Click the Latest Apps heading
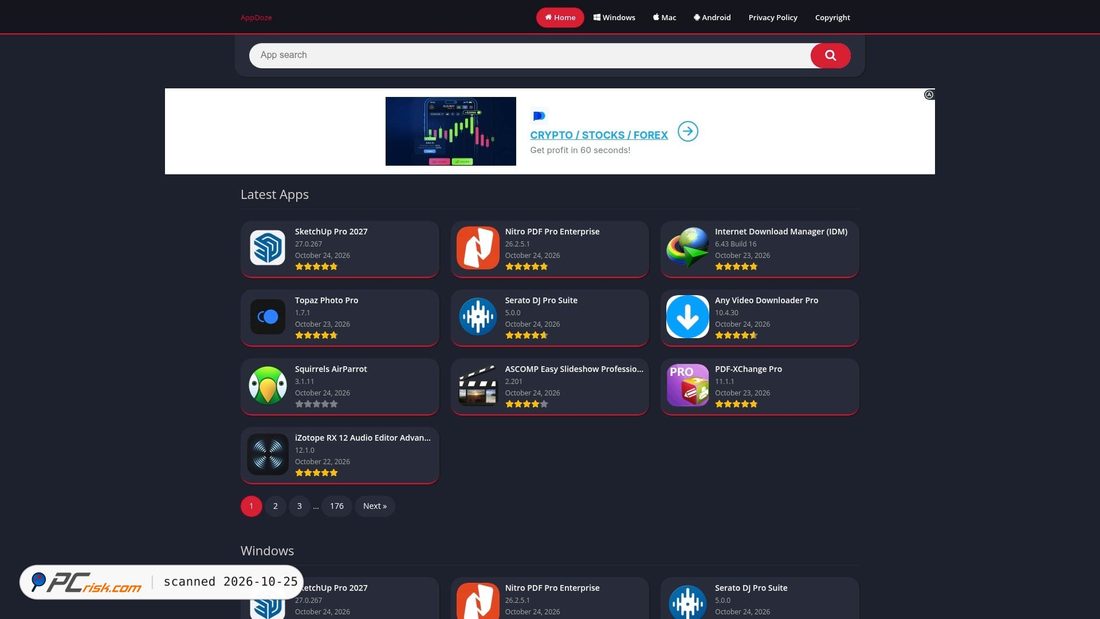1100x619 pixels. [x=274, y=194]
